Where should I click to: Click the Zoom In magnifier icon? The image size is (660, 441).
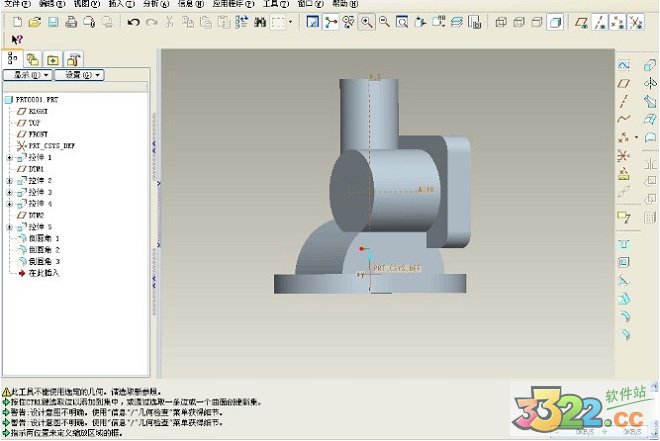pos(367,22)
